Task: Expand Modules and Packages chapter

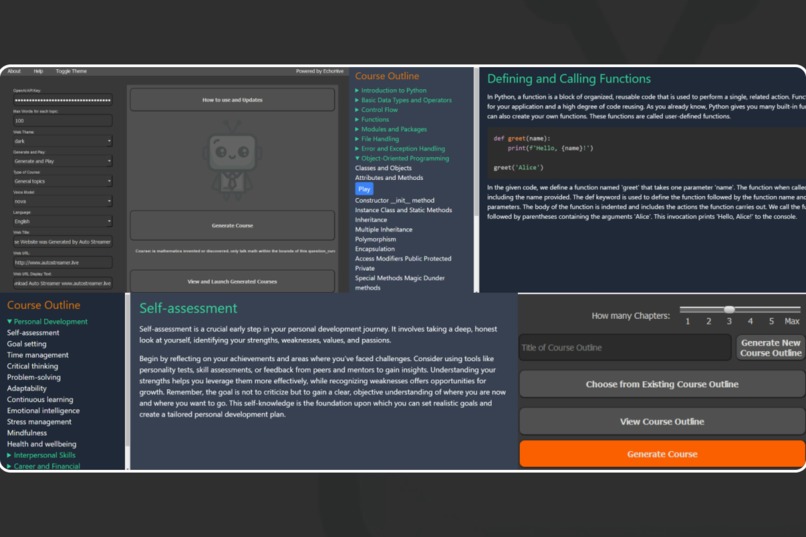Action: point(391,129)
